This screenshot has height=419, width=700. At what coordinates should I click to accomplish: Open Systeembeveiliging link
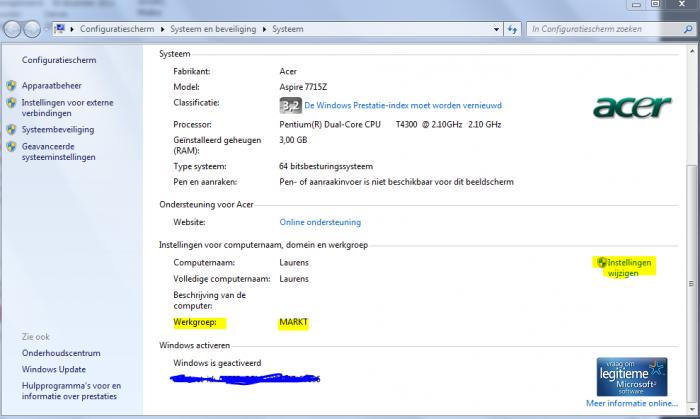point(58,129)
